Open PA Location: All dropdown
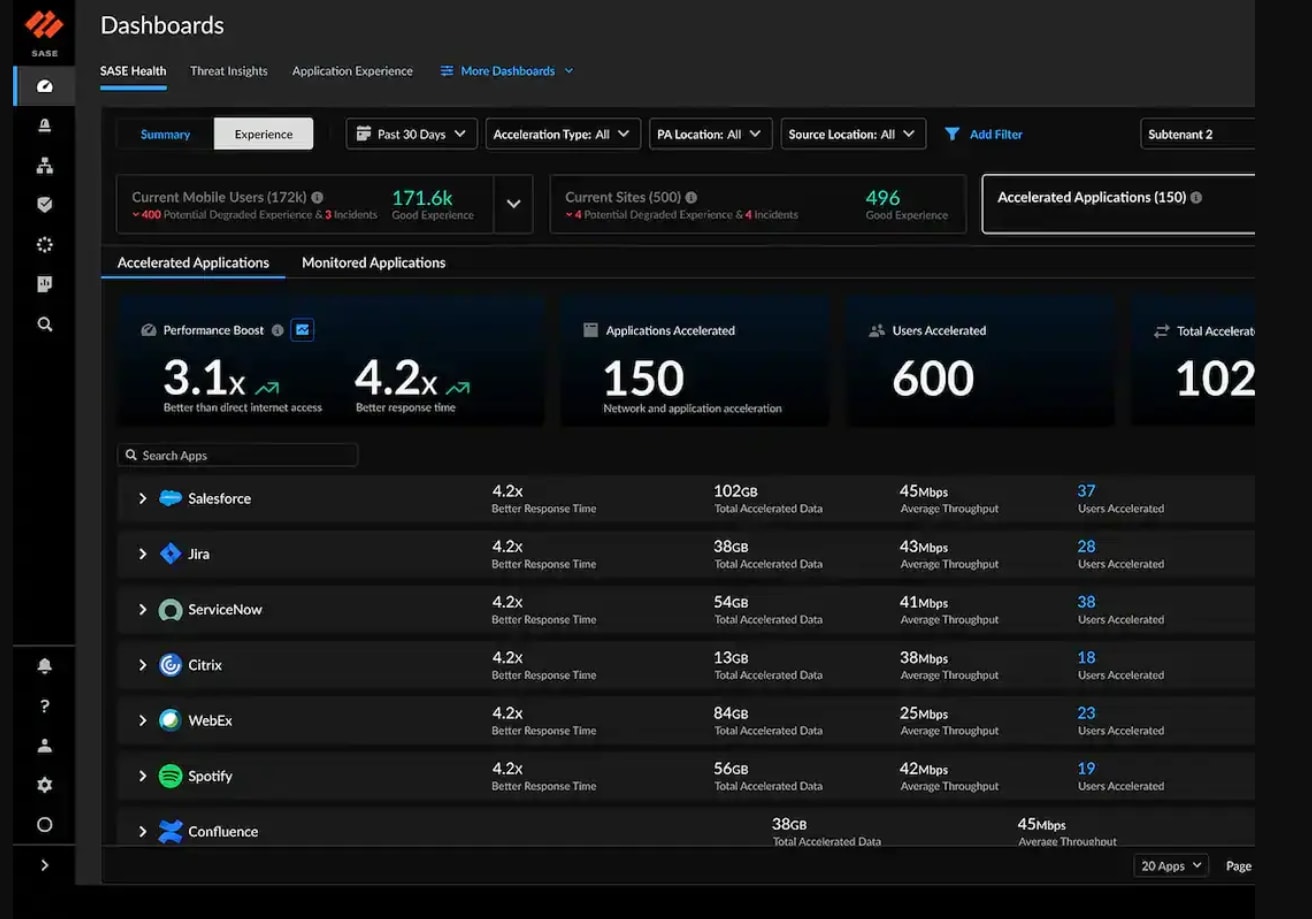Viewport: 1312px width, 919px height. coord(710,134)
